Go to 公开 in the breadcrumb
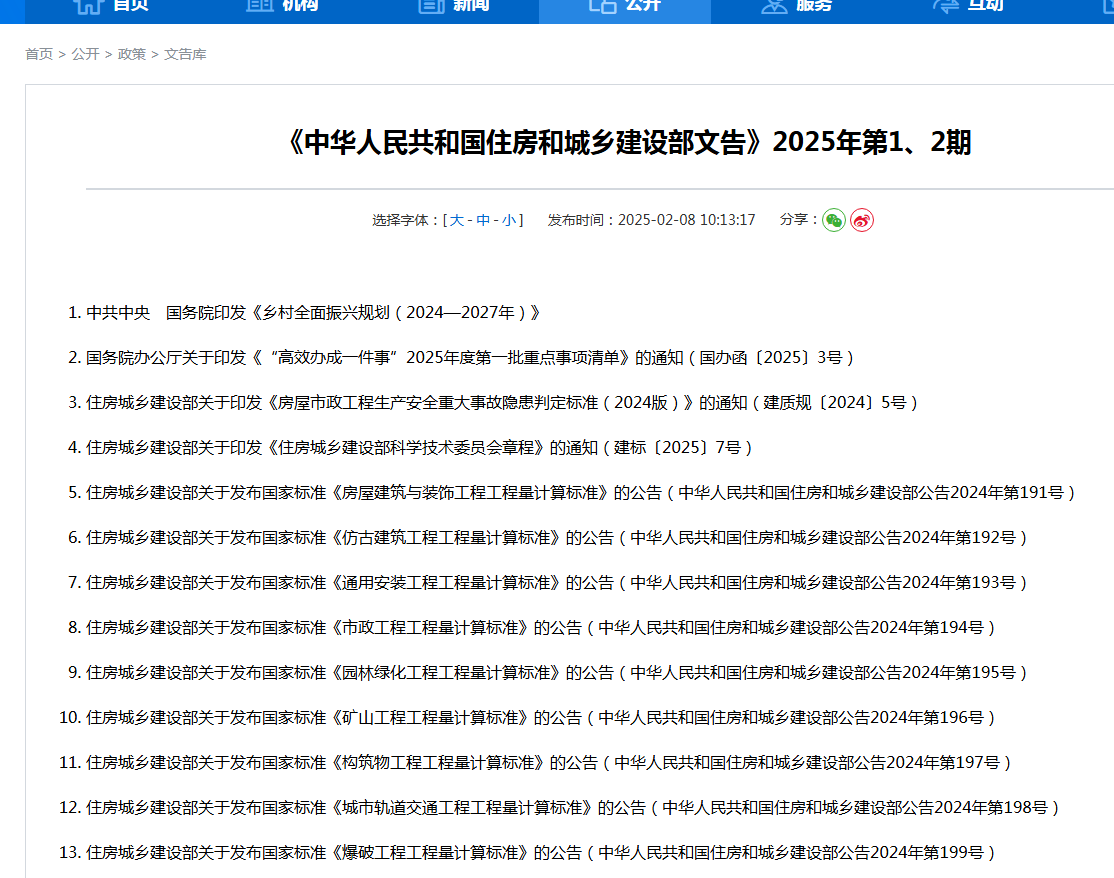Viewport: 1114px width, 878px height. 85,54
